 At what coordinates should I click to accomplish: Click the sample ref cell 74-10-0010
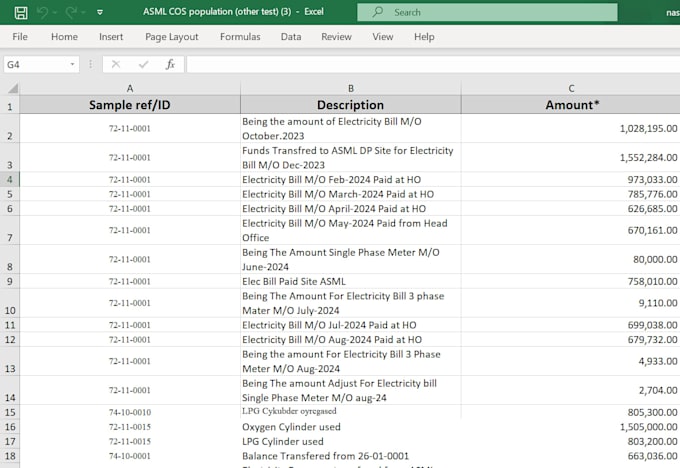point(130,412)
